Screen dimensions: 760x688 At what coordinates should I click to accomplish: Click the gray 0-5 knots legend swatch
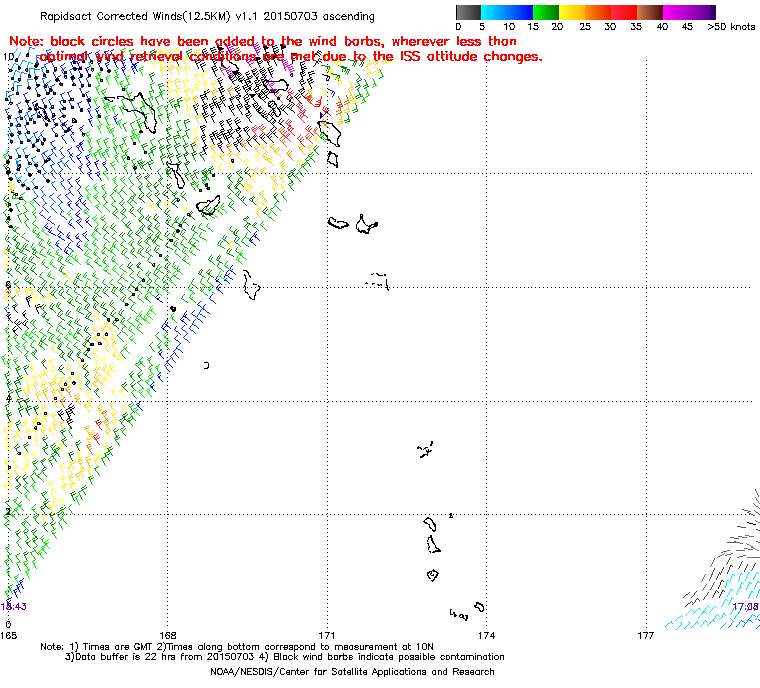[468, 12]
